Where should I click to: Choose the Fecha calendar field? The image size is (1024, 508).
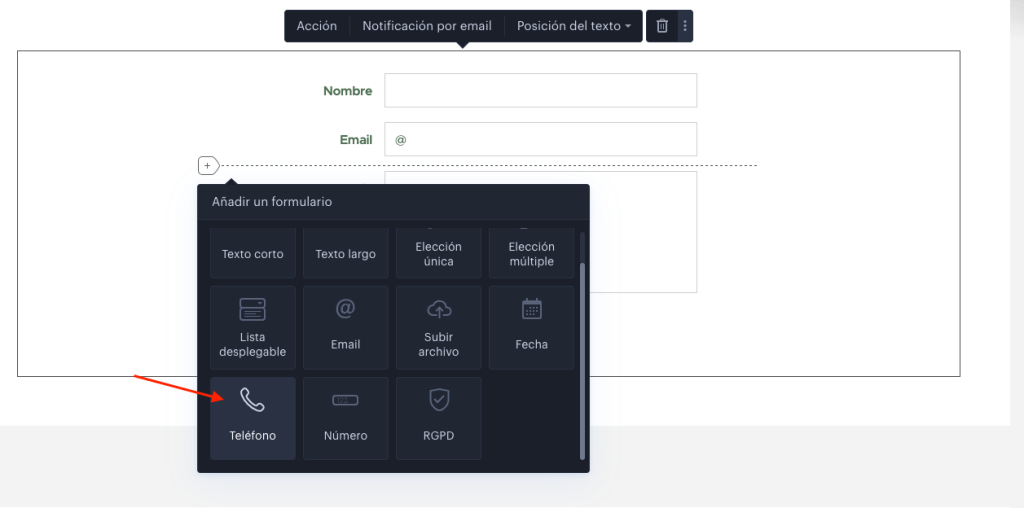532,327
